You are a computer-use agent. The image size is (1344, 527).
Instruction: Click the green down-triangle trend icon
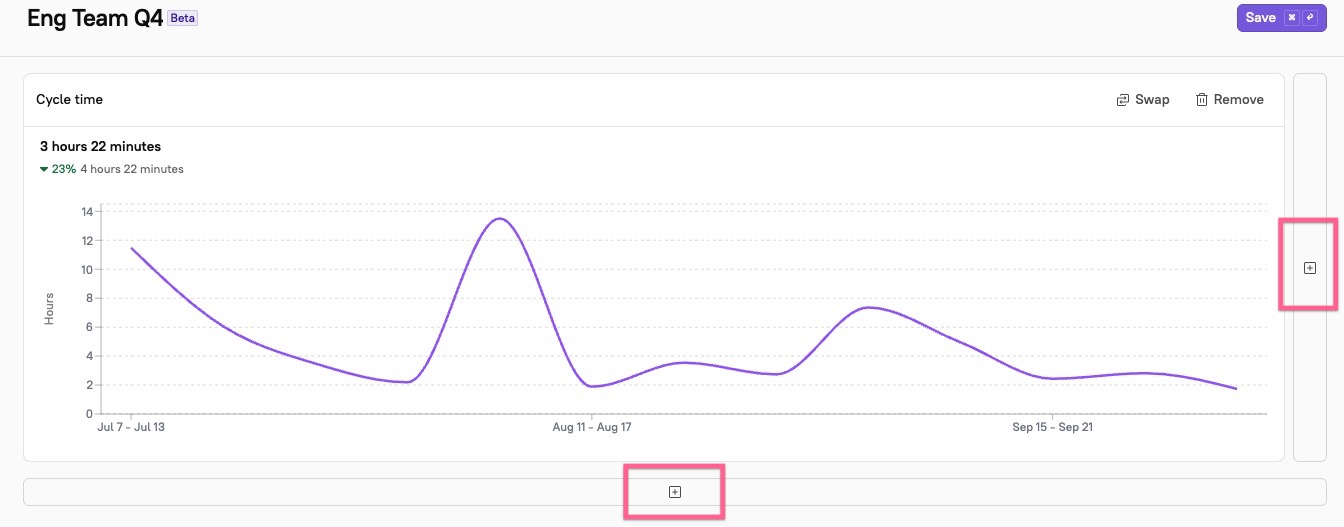(44, 170)
